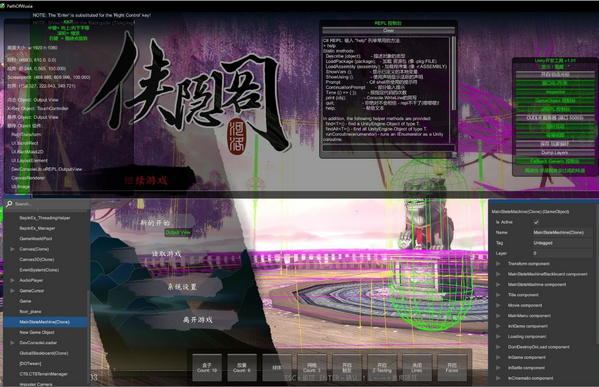Screen dimensions: 599x387
Task: Click the Fallback Generic 控制台 button
Action: coord(555,162)
